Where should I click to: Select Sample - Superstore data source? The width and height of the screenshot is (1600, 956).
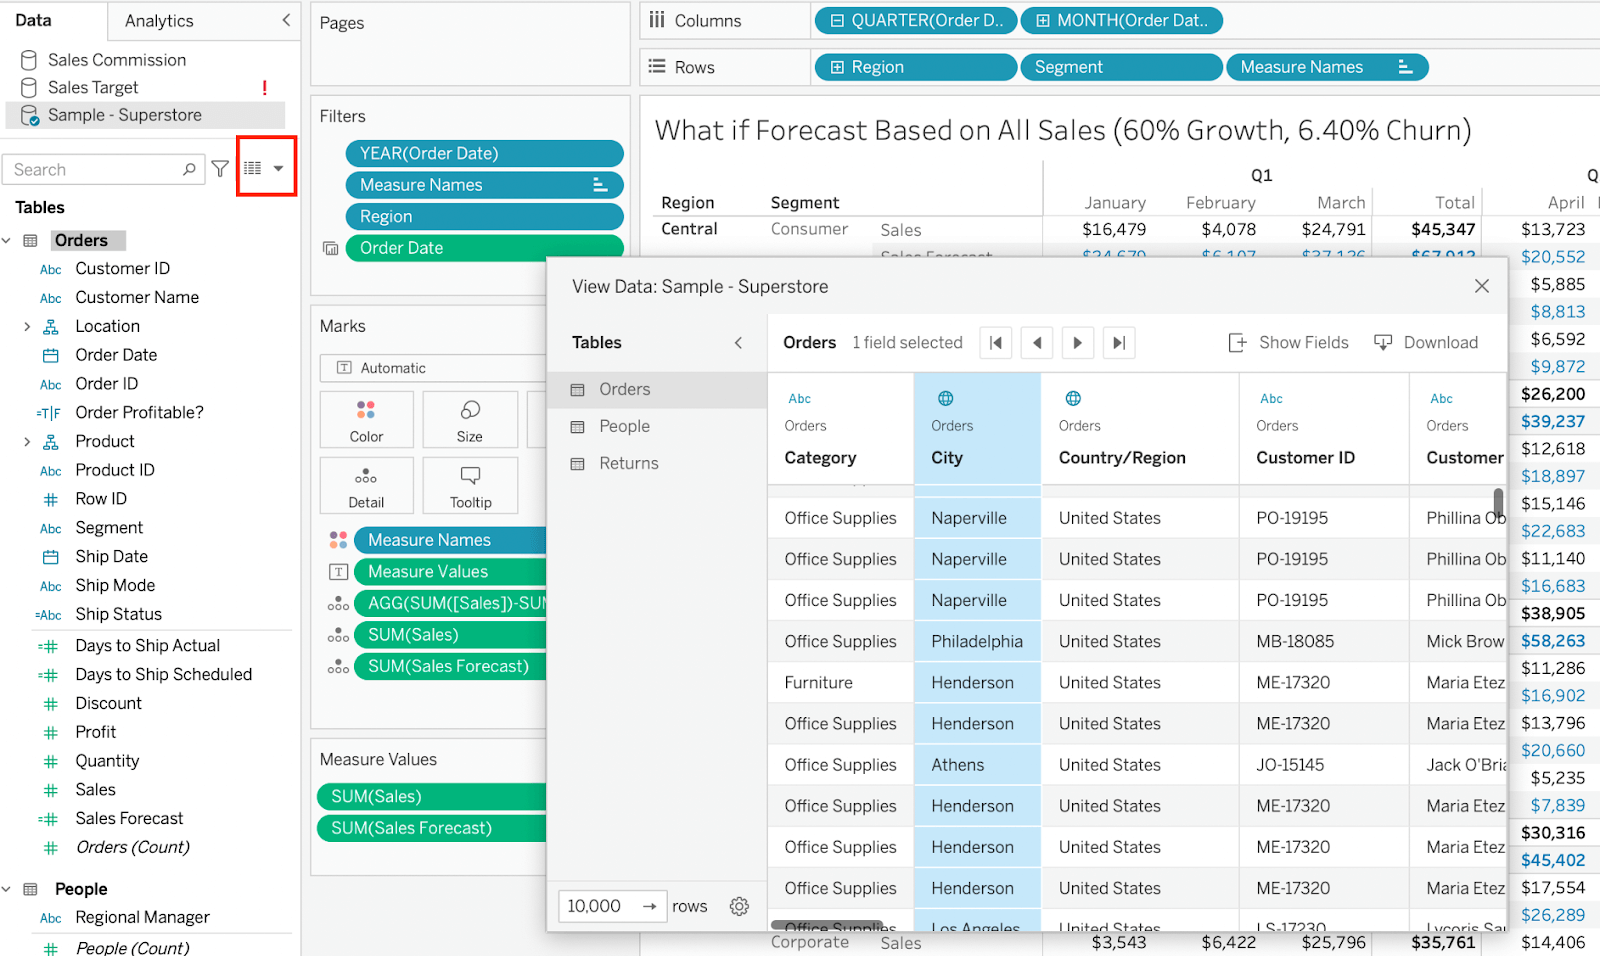coord(145,115)
